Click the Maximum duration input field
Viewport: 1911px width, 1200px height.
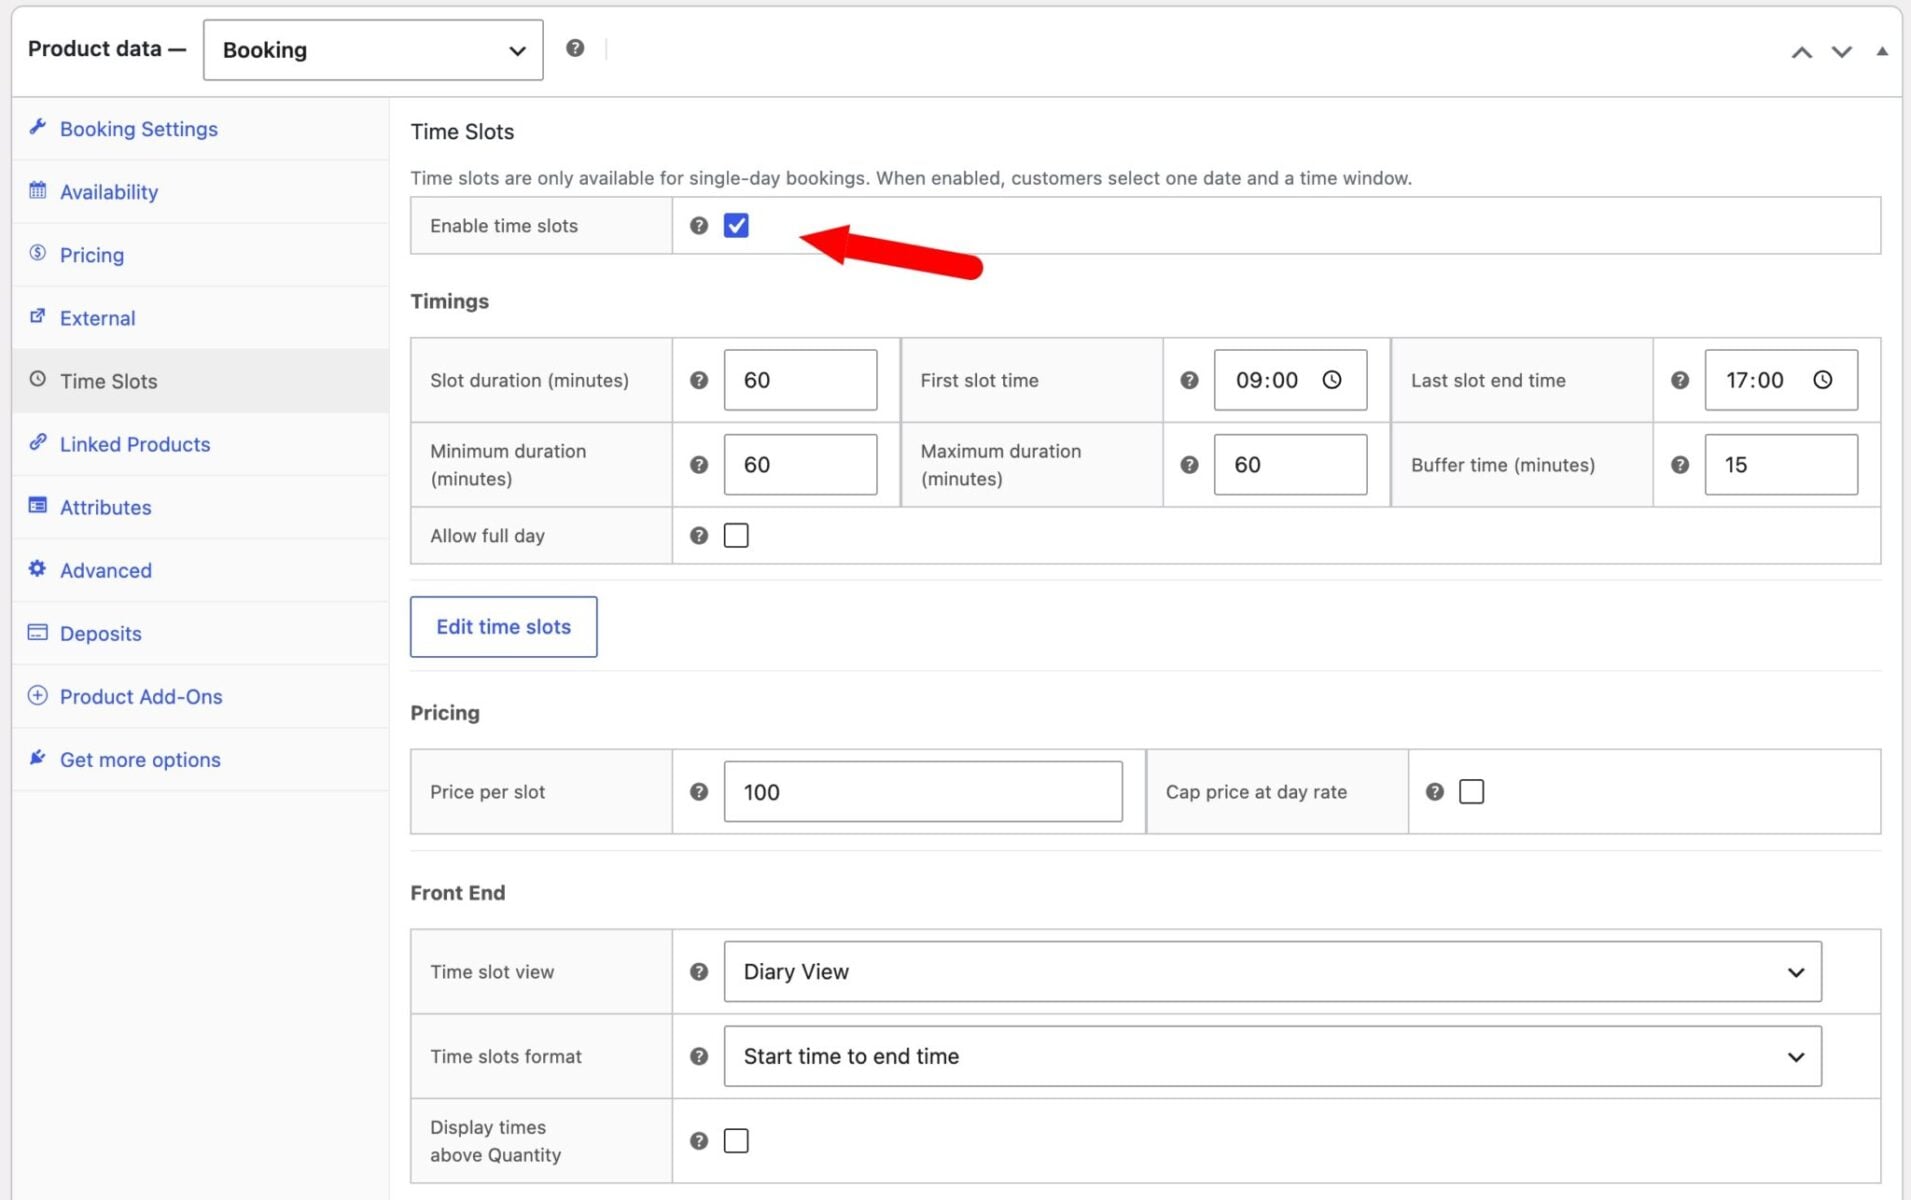coord(1290,465)
